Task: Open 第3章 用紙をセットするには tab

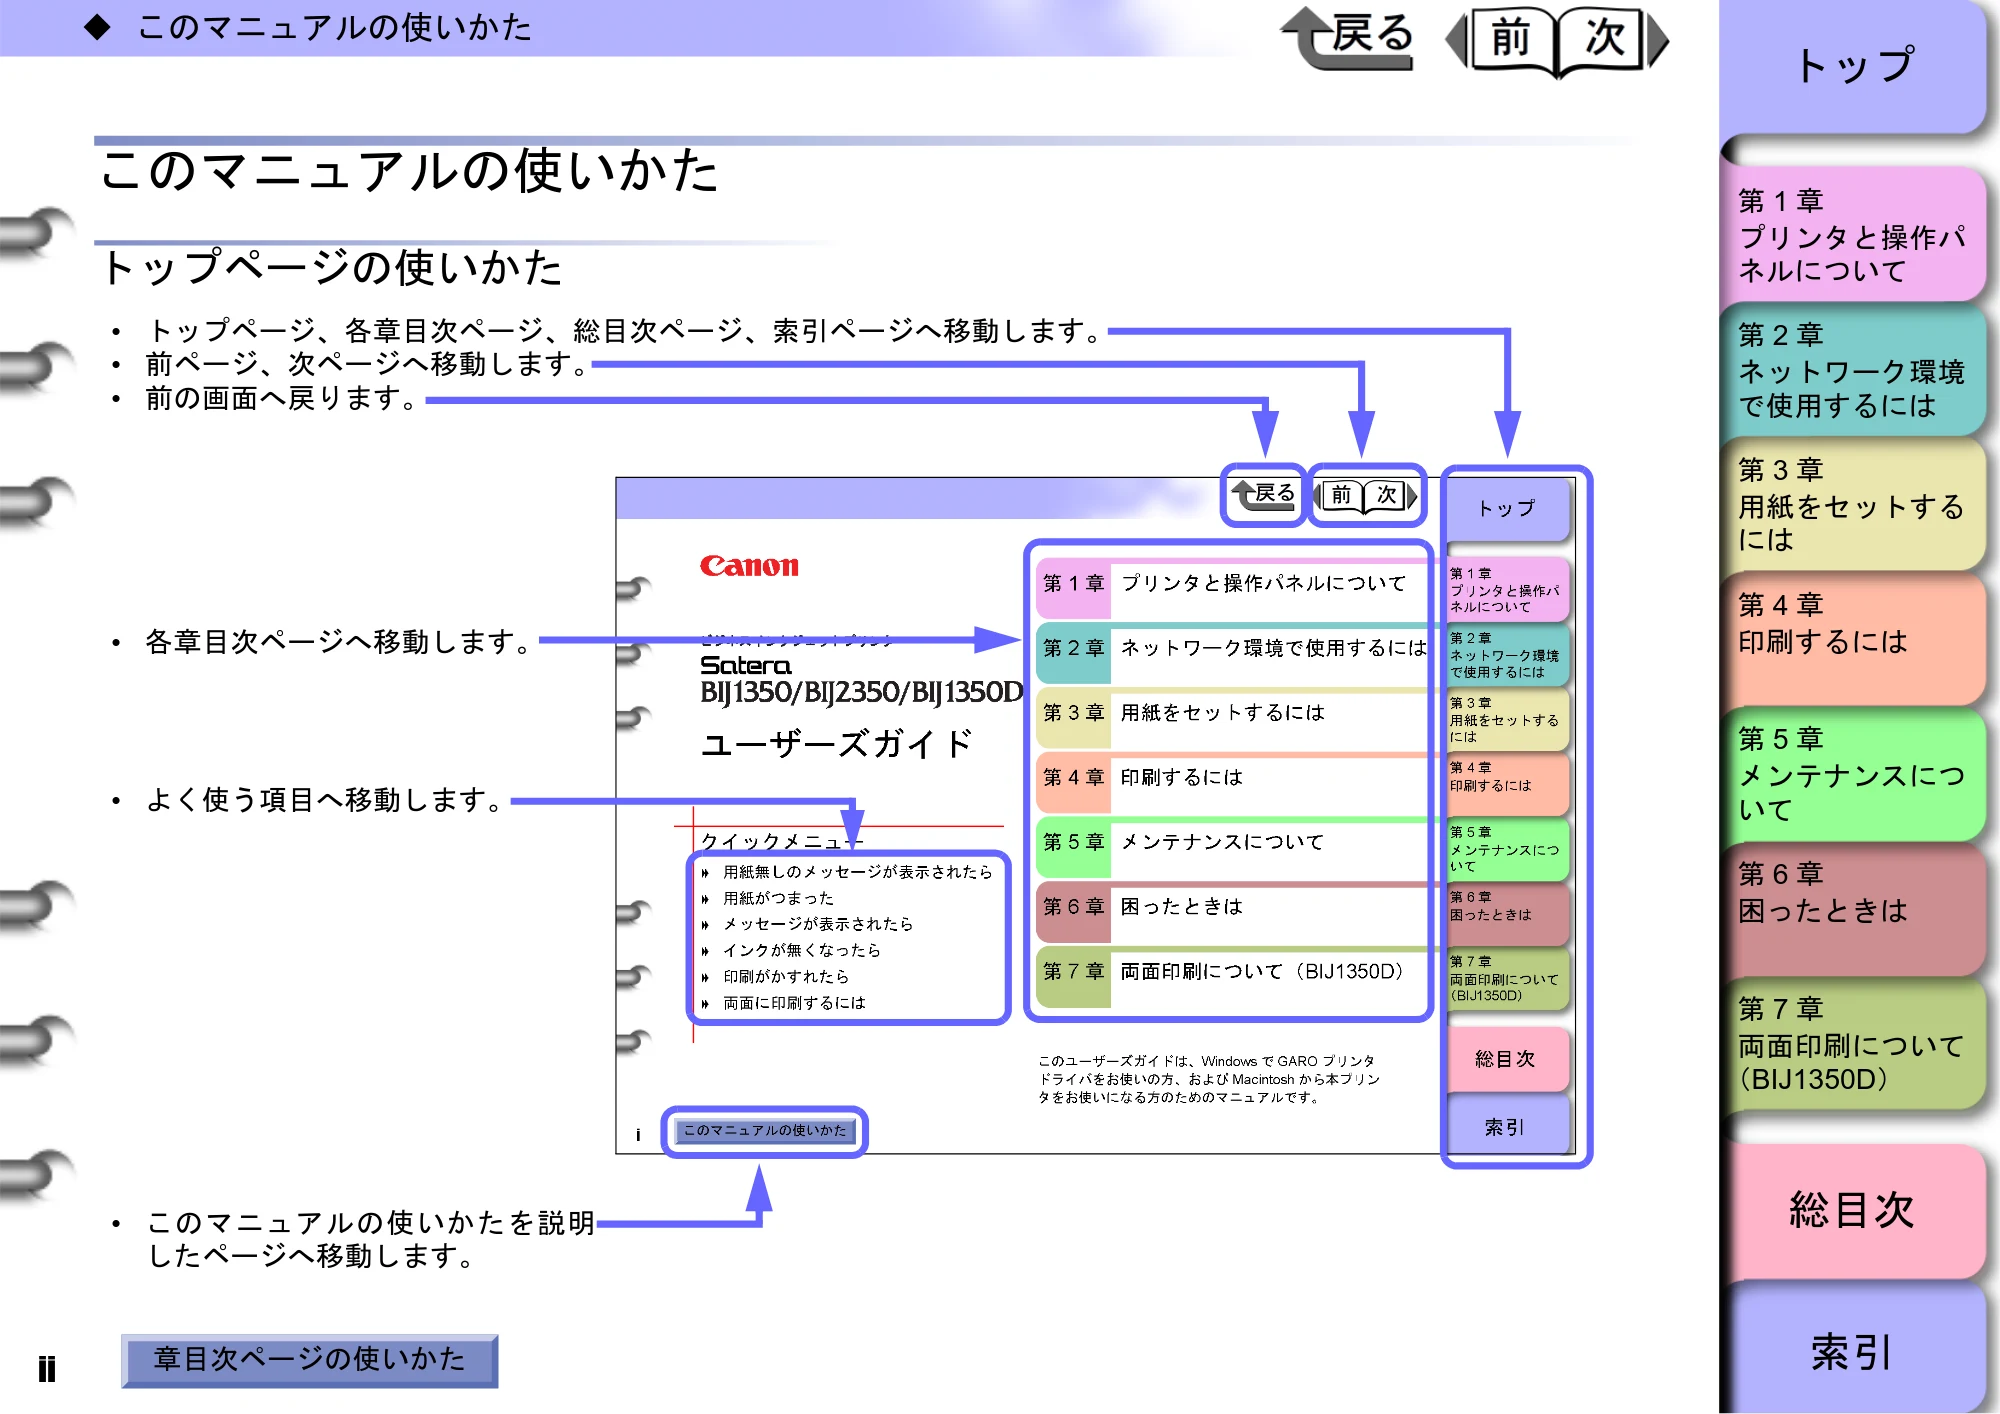Action: point(1853,505)
